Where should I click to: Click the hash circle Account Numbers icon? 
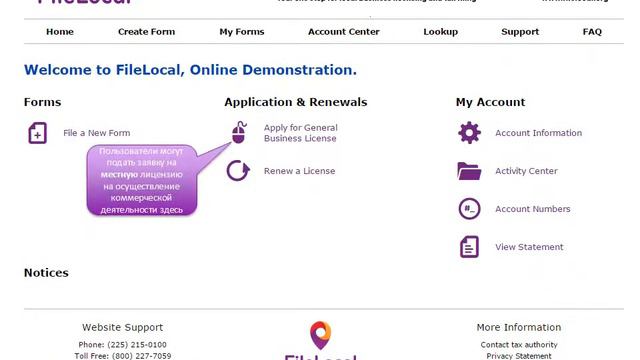tap(469, 209)
